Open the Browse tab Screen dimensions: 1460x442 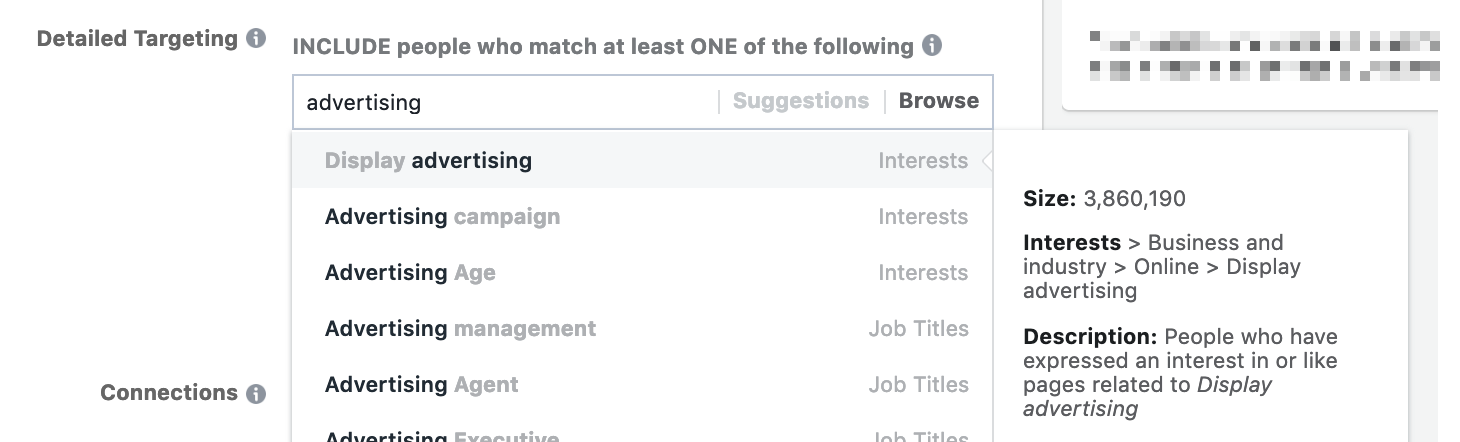pos(938,101)
